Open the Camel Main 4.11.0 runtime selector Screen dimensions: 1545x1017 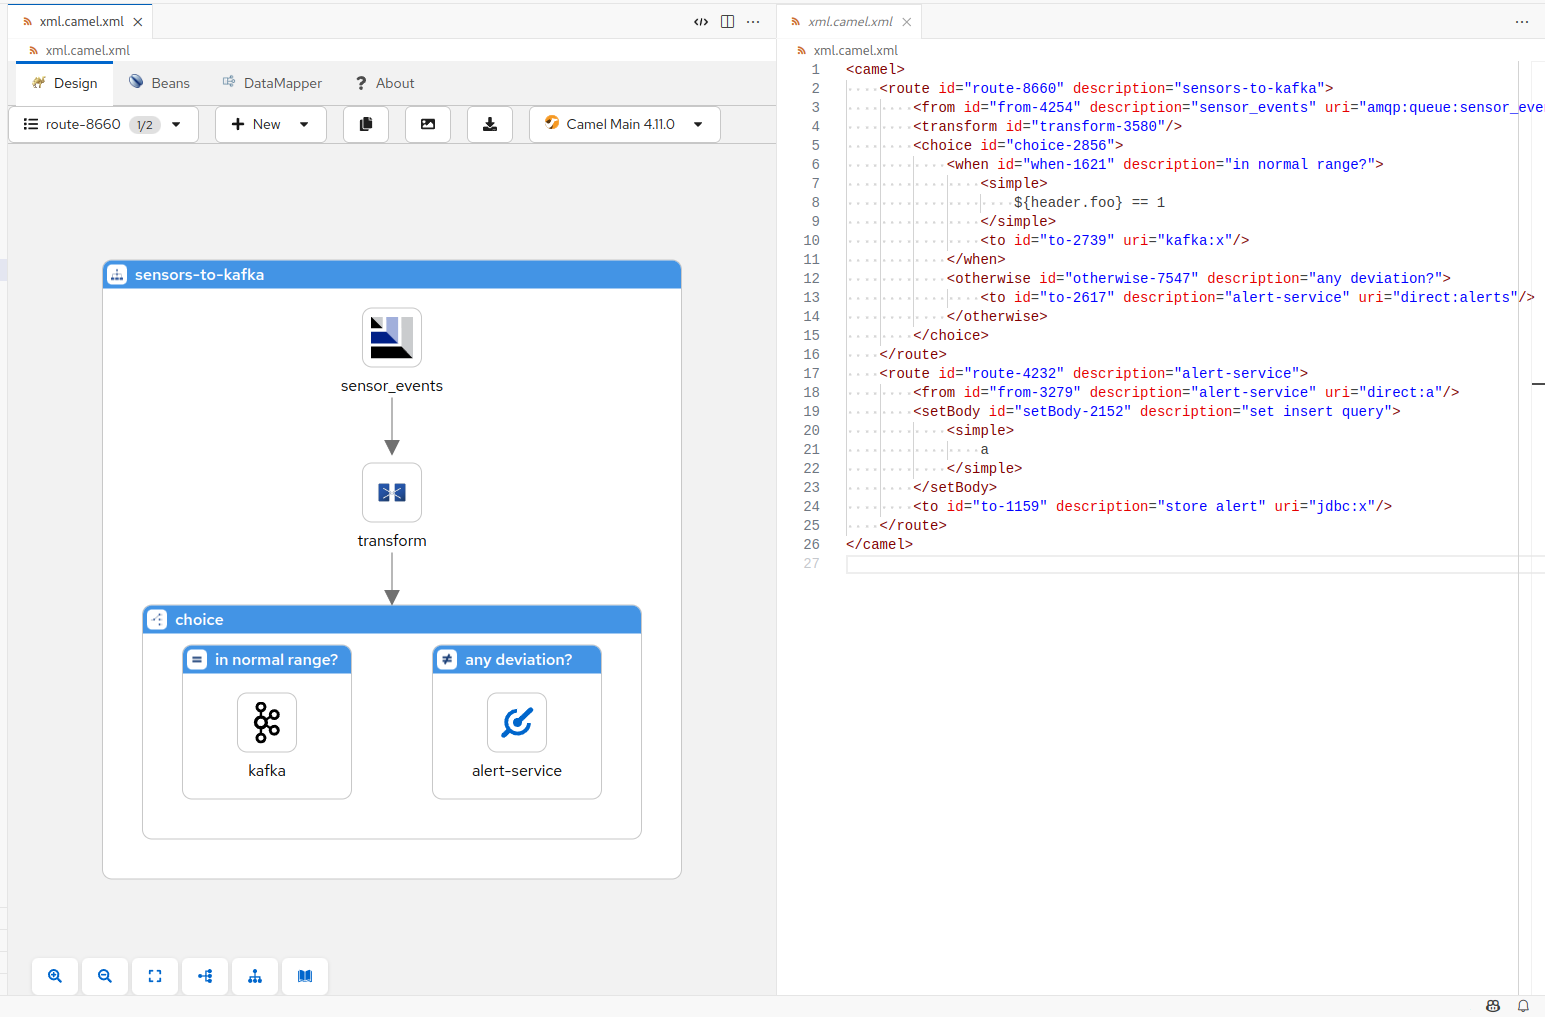tap(624, 123)
